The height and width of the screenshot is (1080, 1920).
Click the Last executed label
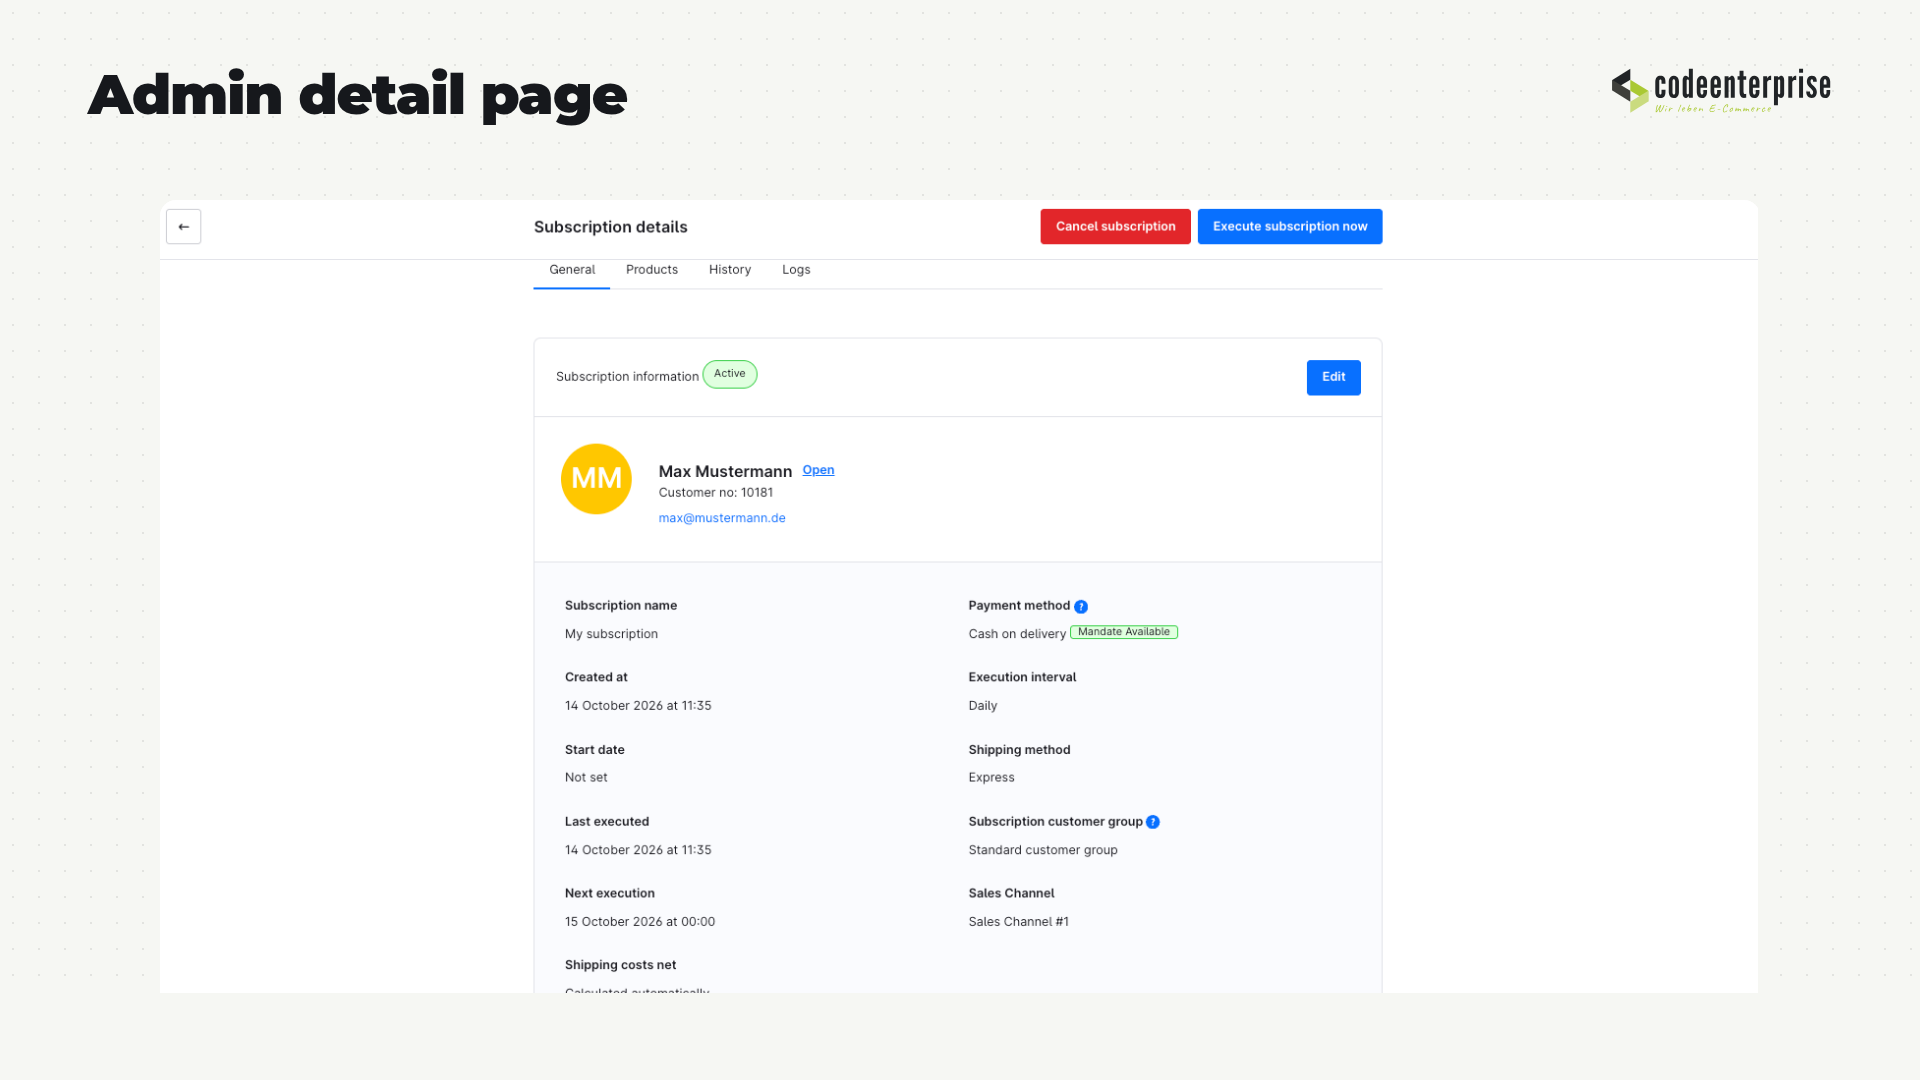607,822
